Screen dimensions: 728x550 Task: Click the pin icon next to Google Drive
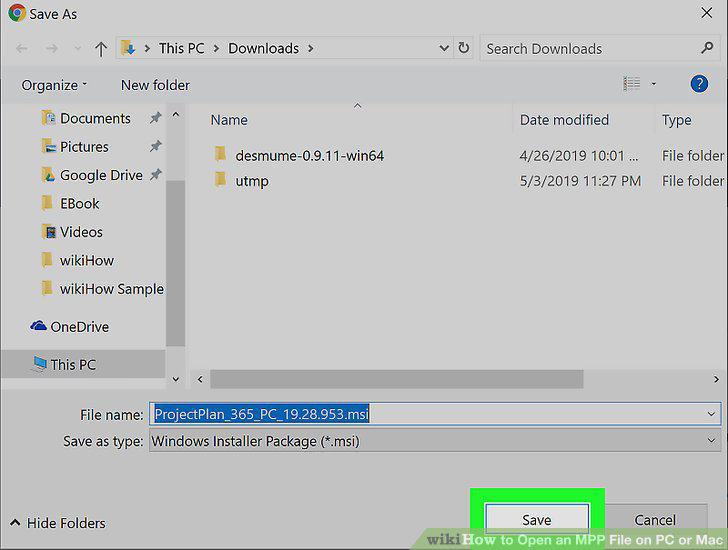155,175
